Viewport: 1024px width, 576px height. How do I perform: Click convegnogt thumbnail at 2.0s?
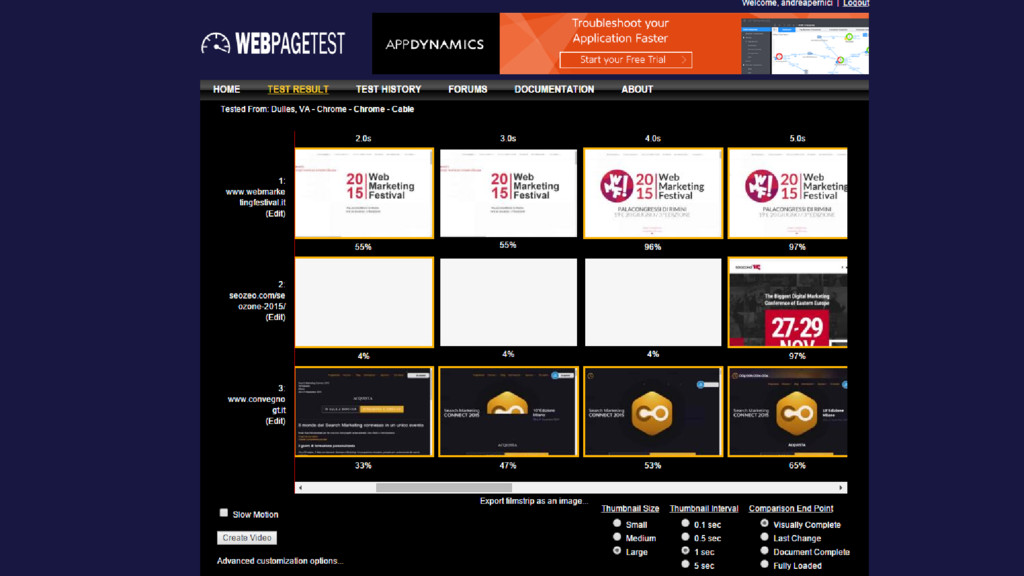pyautogui.click(x=364, y=411)
